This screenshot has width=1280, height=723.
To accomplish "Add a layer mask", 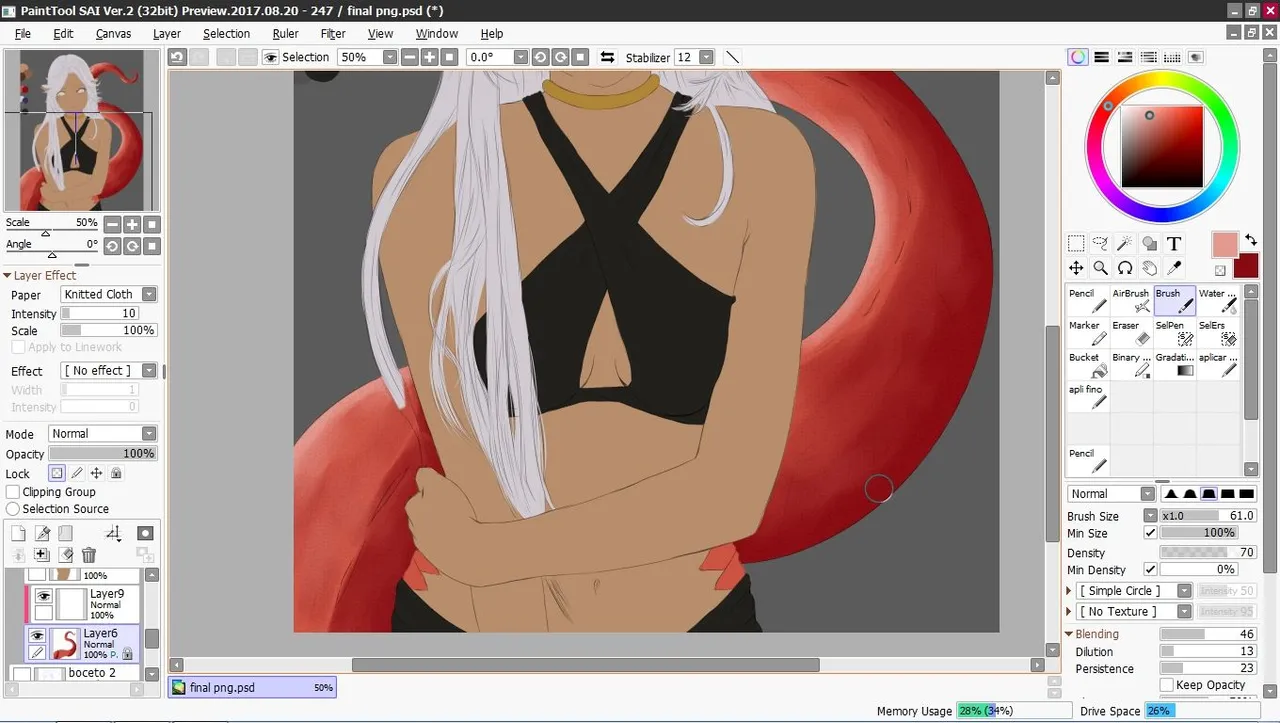I will click(x=145, y=534).
